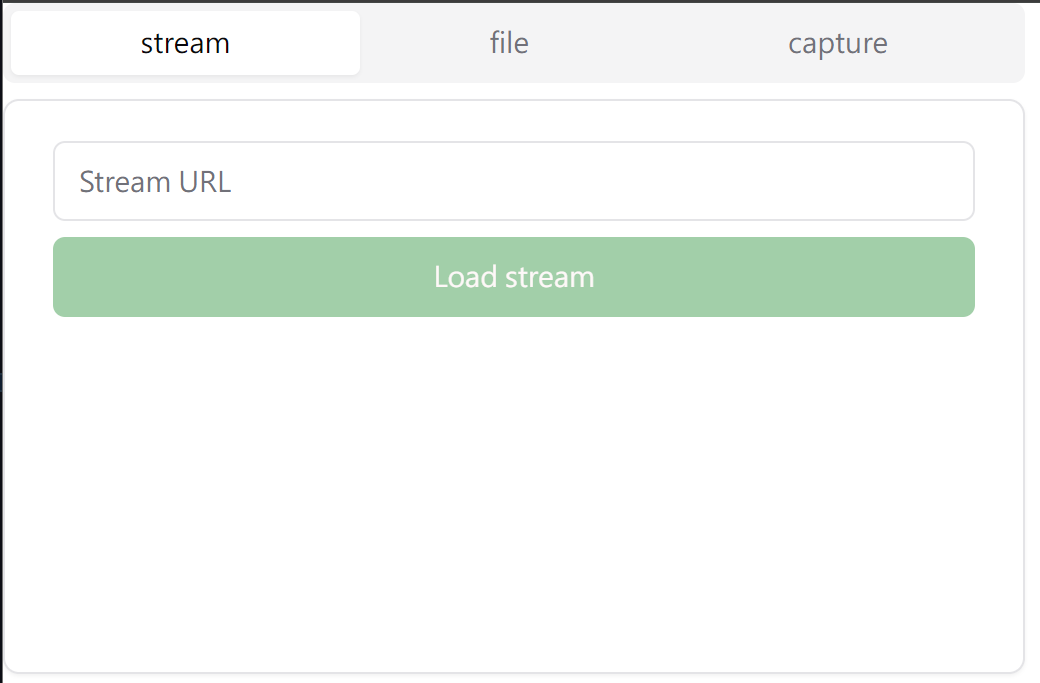
Task: Click the middle tab labeled file
Action: (x=509, y=44)
